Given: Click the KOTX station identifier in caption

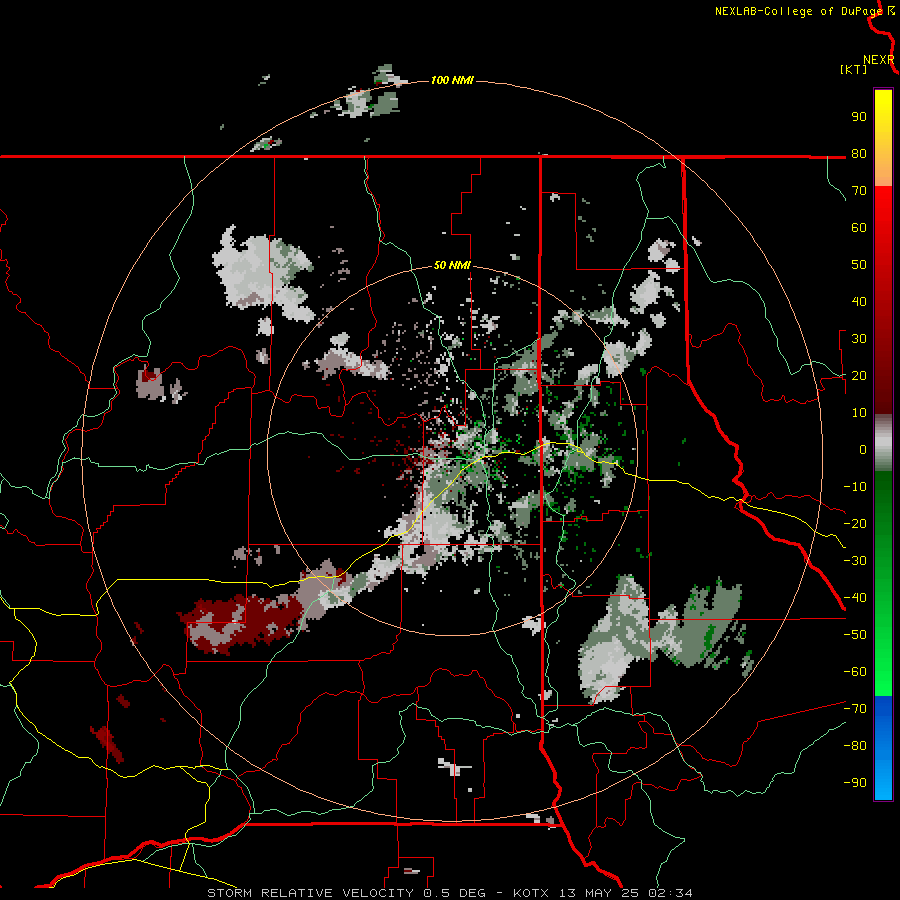Looking at the screenshot, I should 533,893.
